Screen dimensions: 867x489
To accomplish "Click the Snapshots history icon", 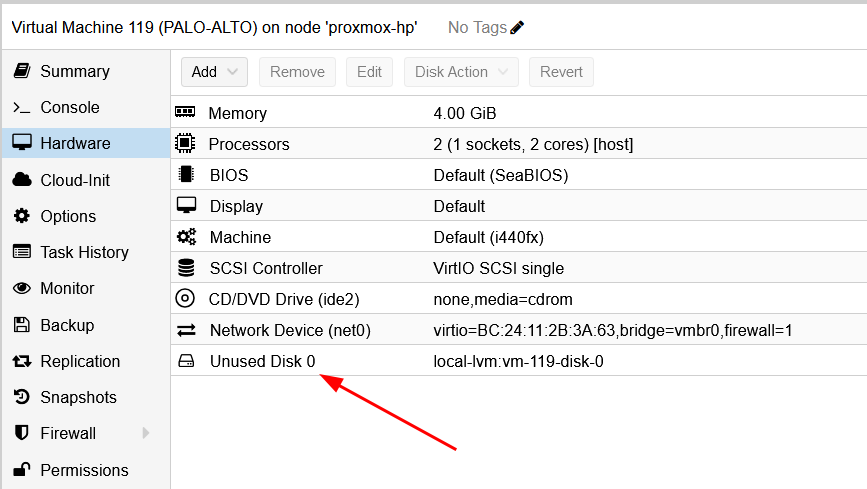I will 21,398.
